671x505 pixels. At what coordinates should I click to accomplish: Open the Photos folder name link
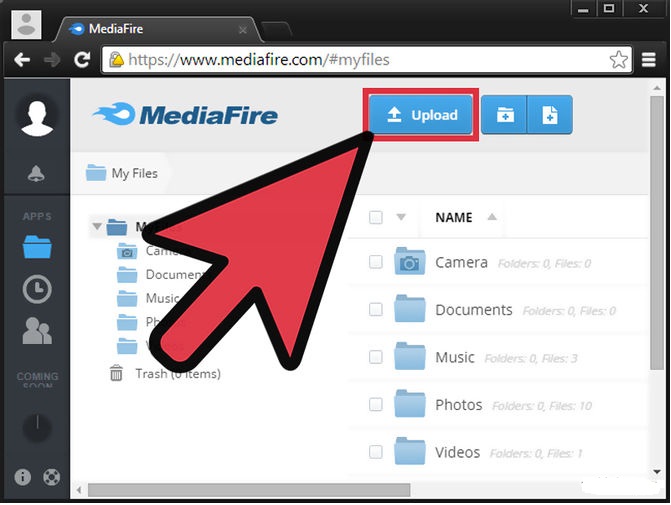click(x=459, y=404)
